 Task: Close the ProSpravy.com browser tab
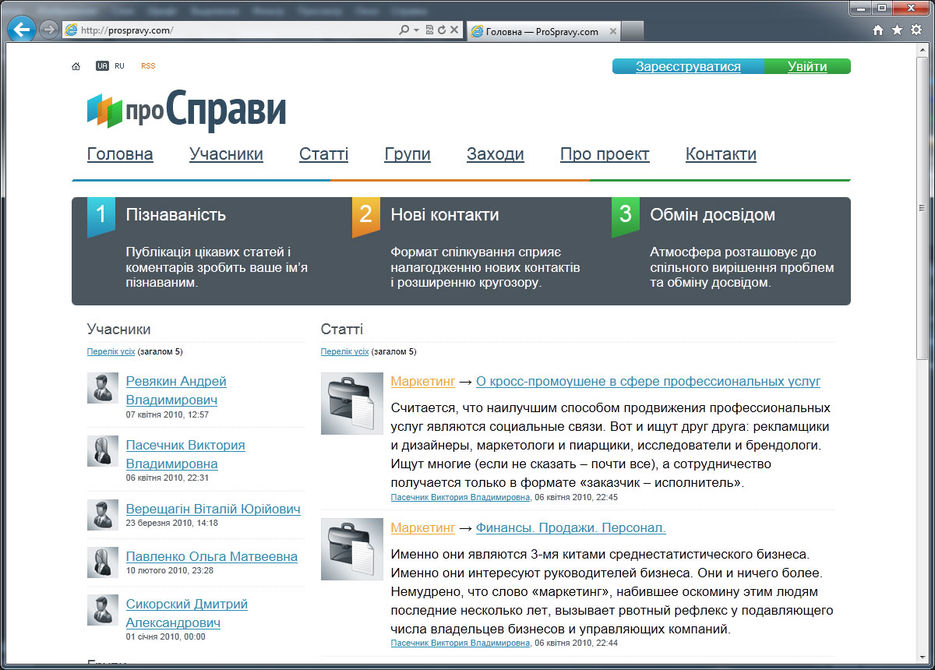(612, 32)
